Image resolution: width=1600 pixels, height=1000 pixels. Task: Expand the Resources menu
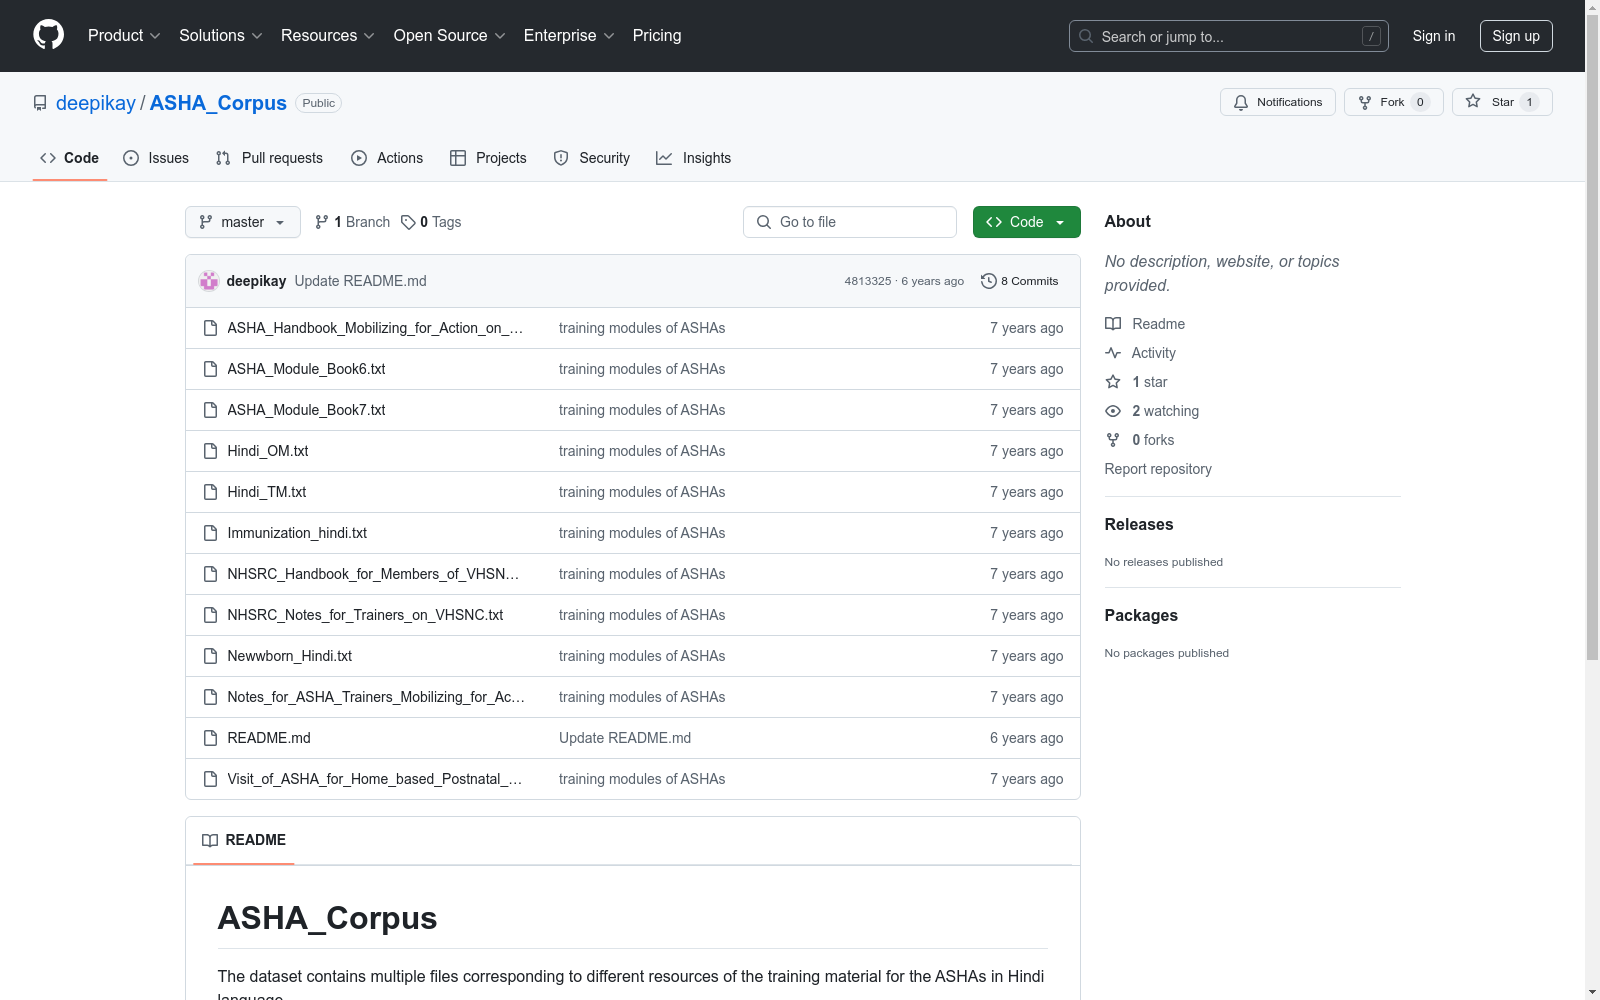coord(328,35)
